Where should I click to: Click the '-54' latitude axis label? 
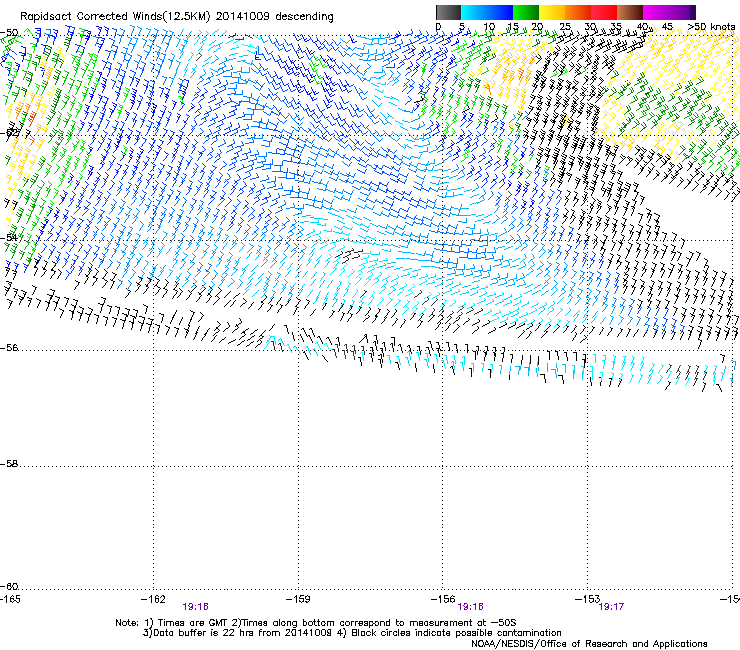coord(9,237)
